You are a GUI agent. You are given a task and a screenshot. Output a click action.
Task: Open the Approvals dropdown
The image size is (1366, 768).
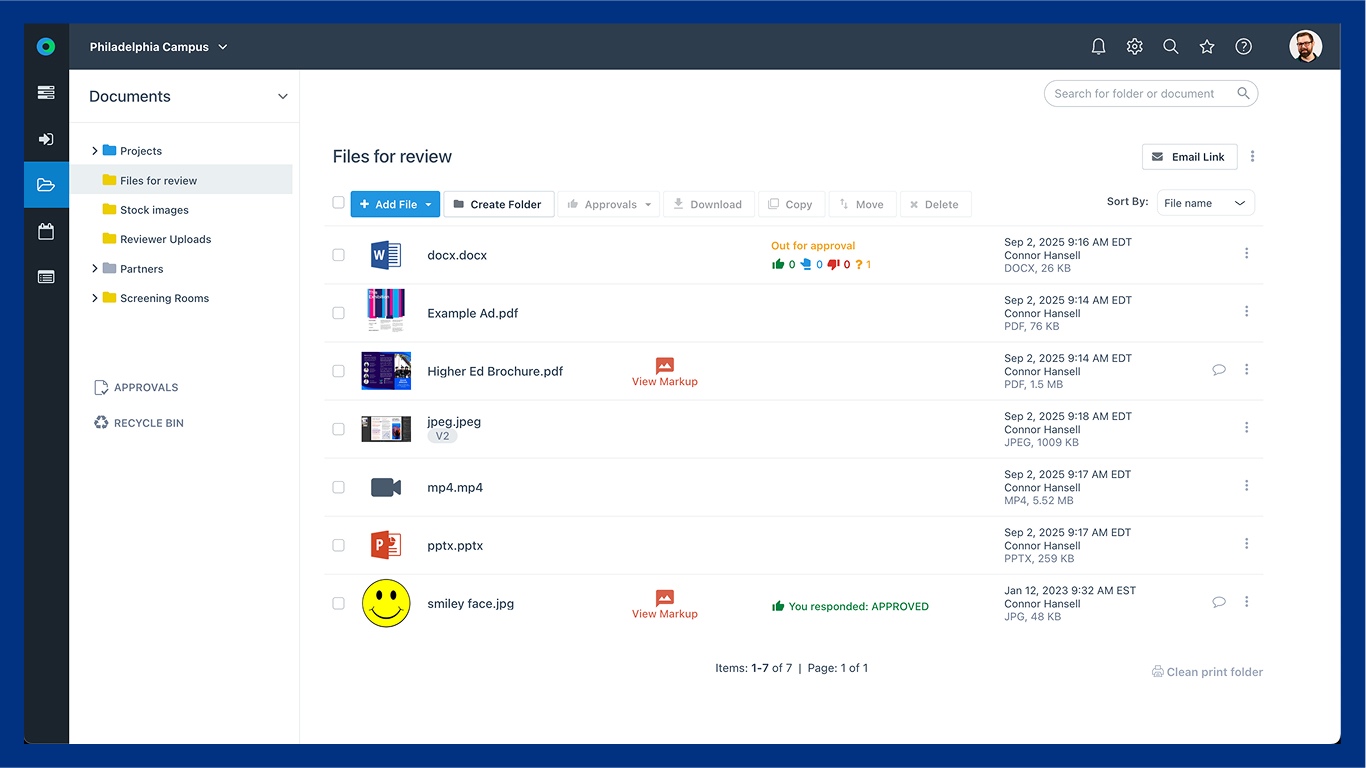tap(609, 204)
